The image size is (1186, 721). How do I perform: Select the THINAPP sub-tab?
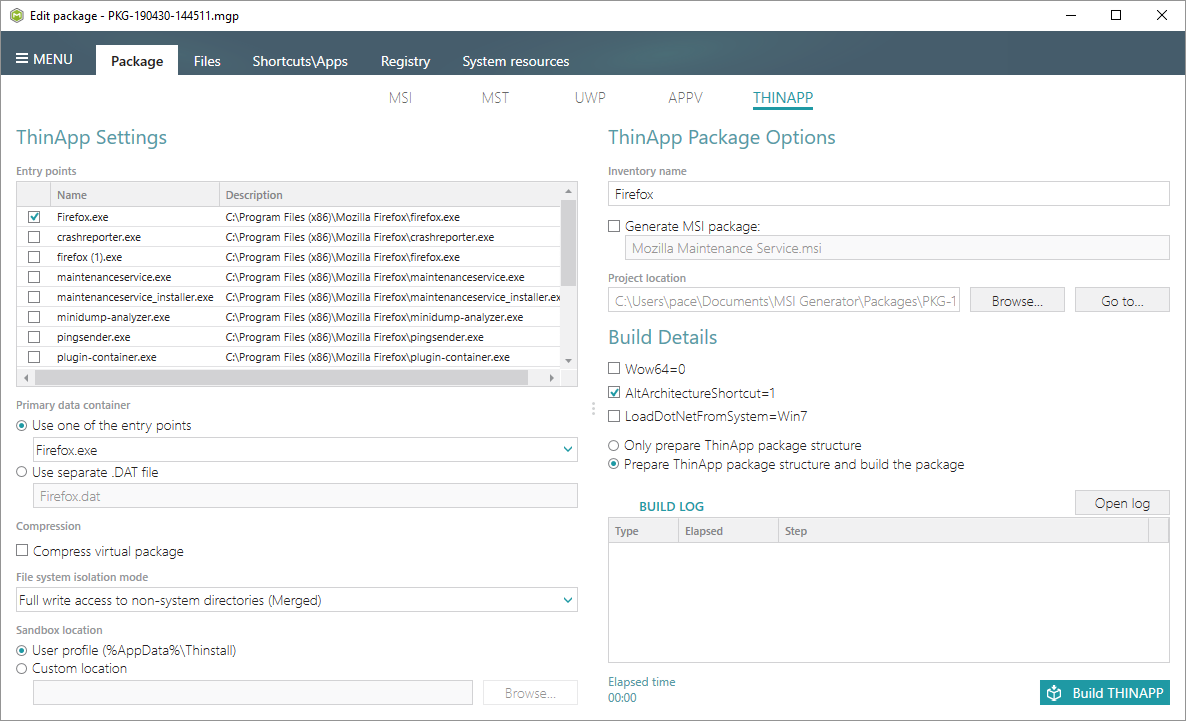click(x=783, y=98)
